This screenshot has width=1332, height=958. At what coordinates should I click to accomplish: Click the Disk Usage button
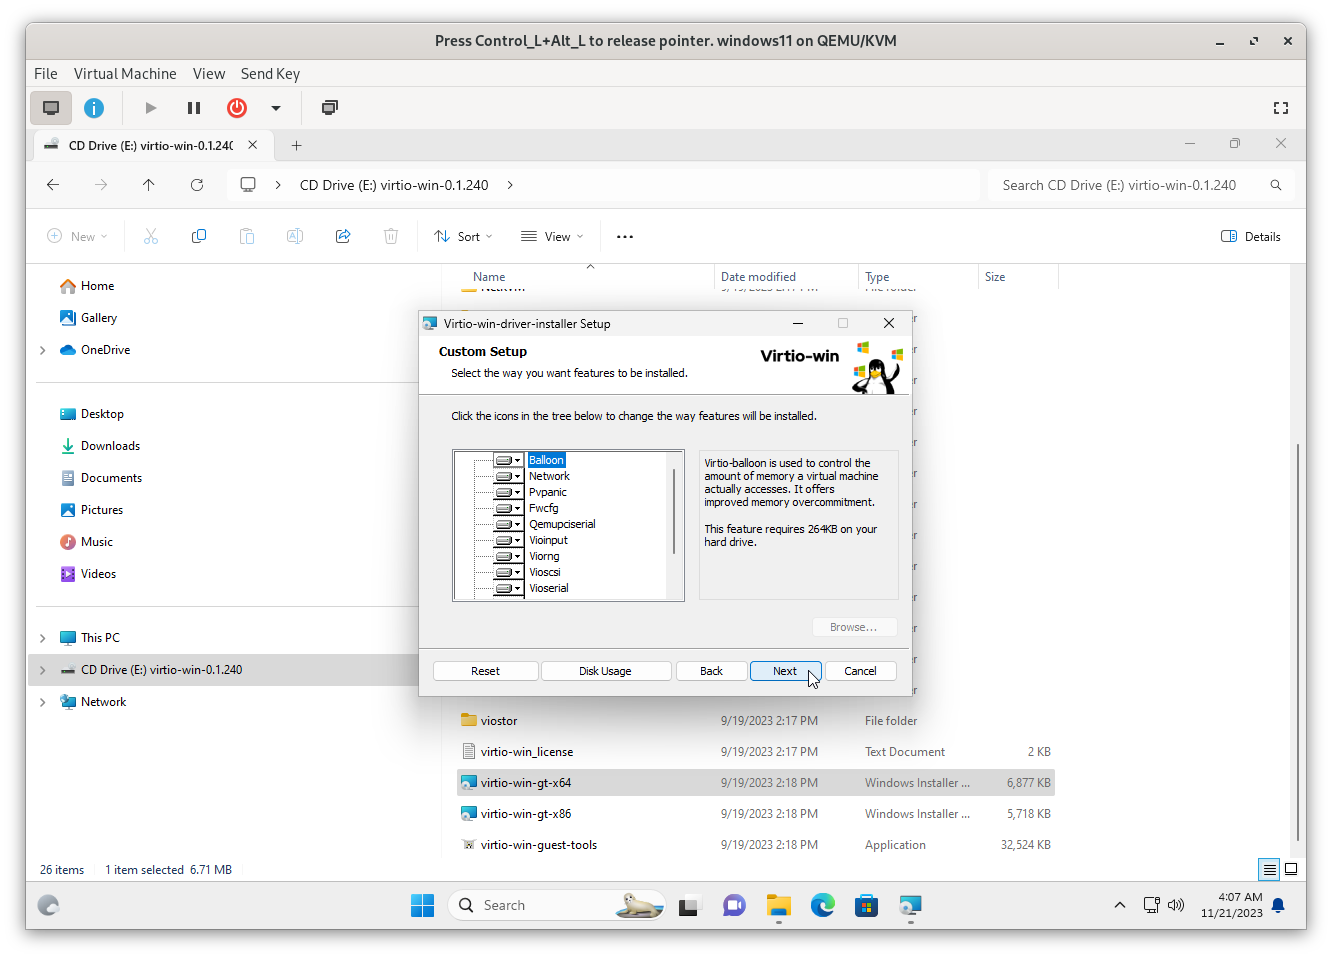[x=605, y=671]
